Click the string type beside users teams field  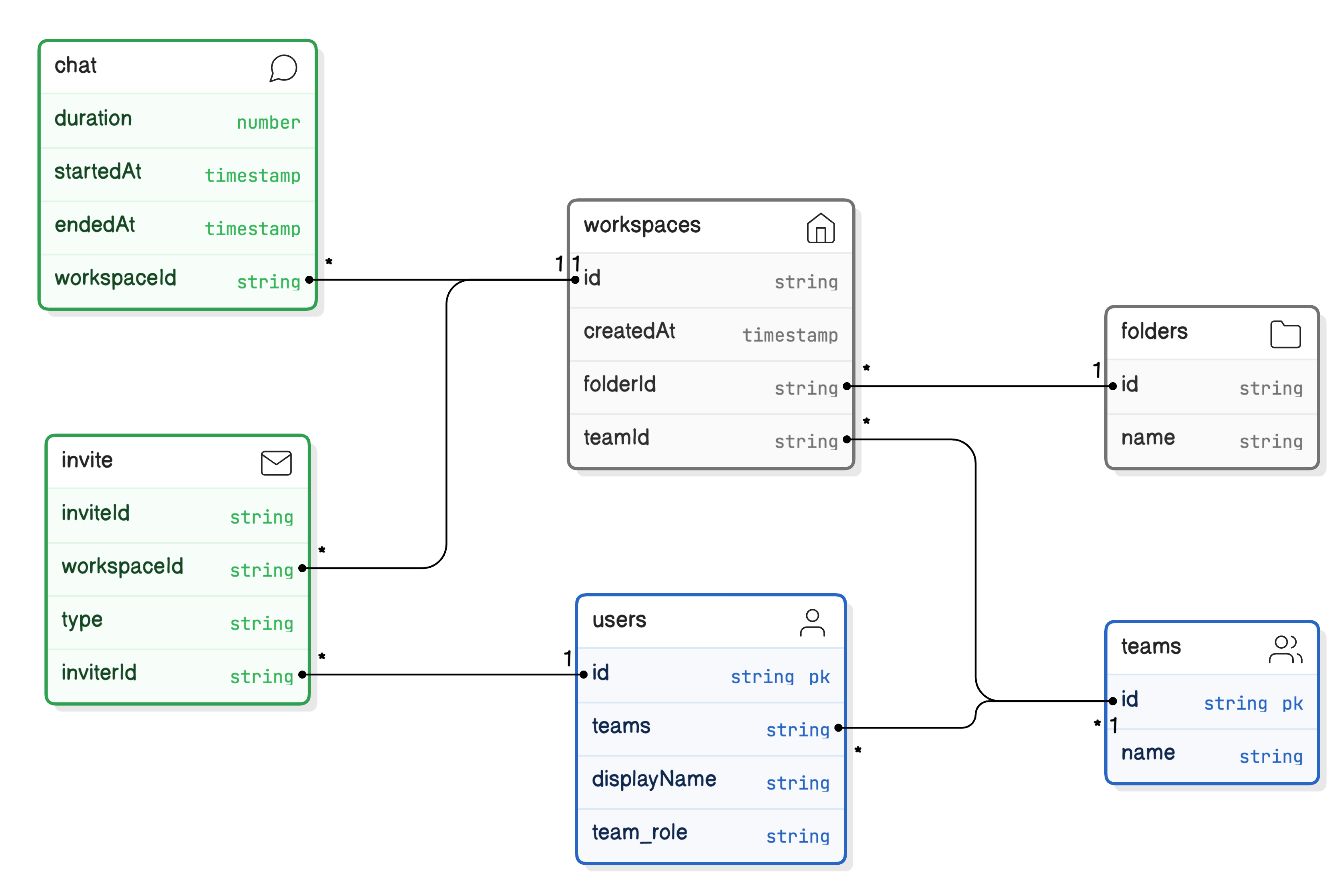point(798,731)
